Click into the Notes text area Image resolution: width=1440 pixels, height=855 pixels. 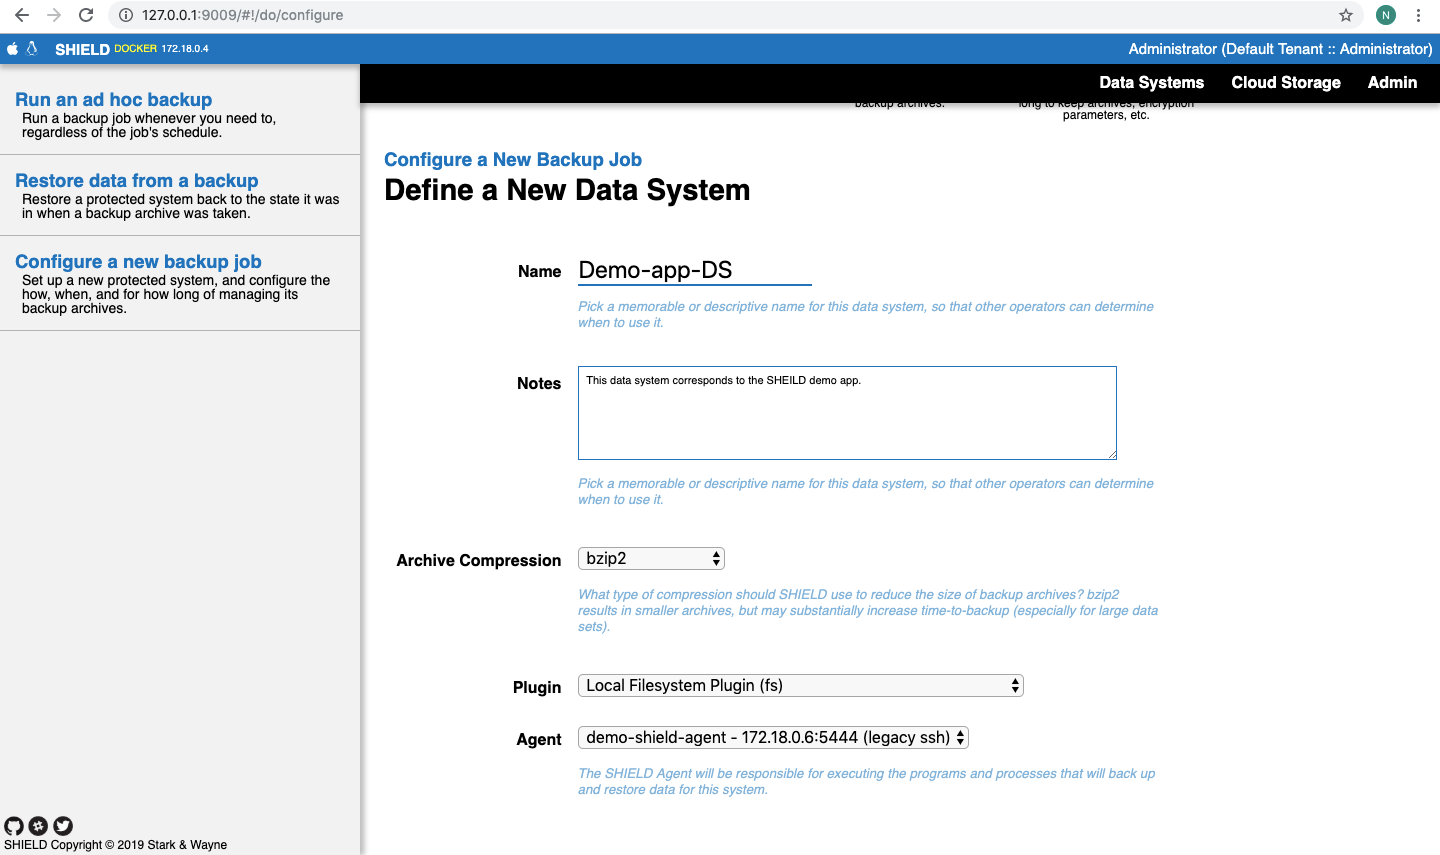[847, 413]
